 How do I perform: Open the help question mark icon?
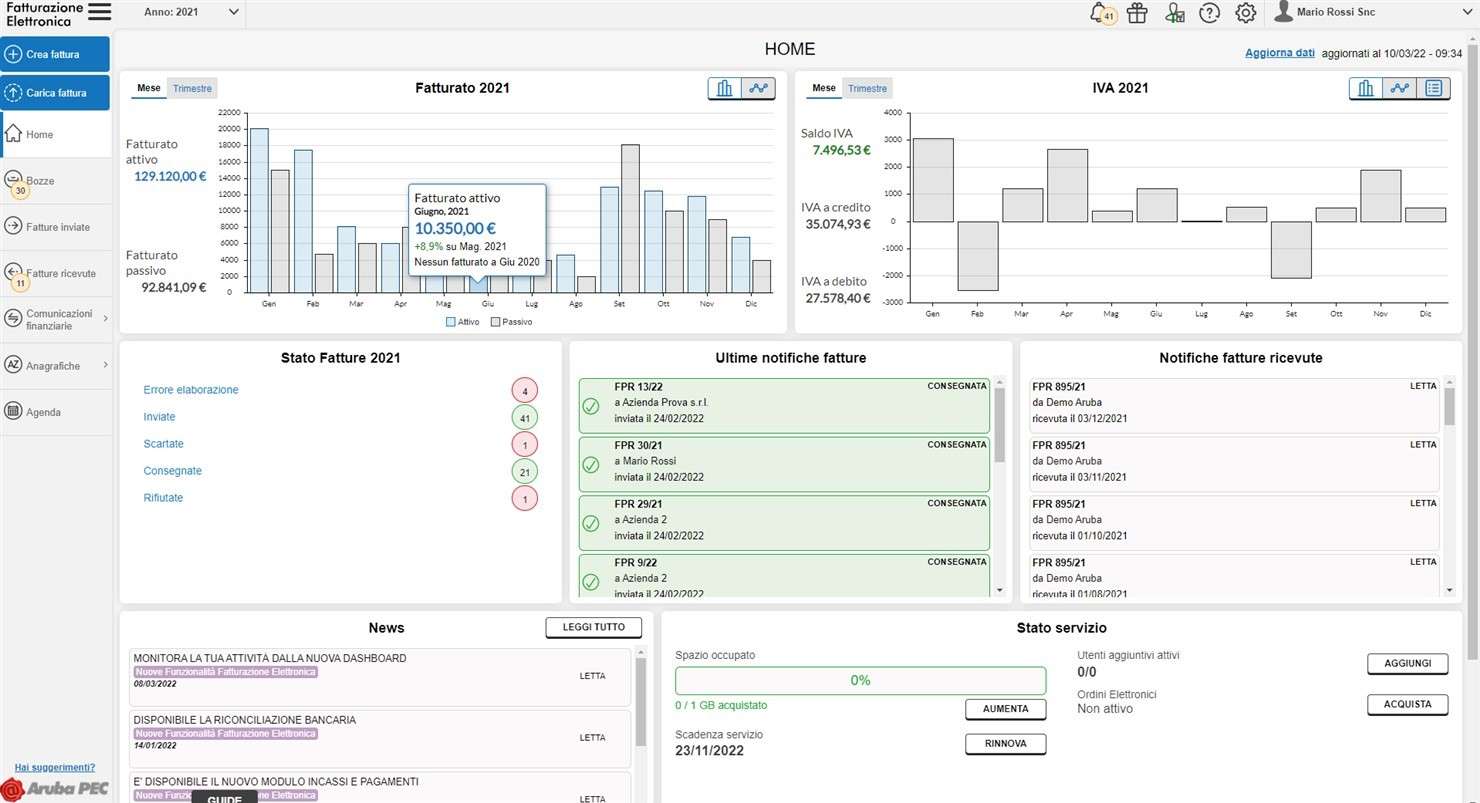1210,13
